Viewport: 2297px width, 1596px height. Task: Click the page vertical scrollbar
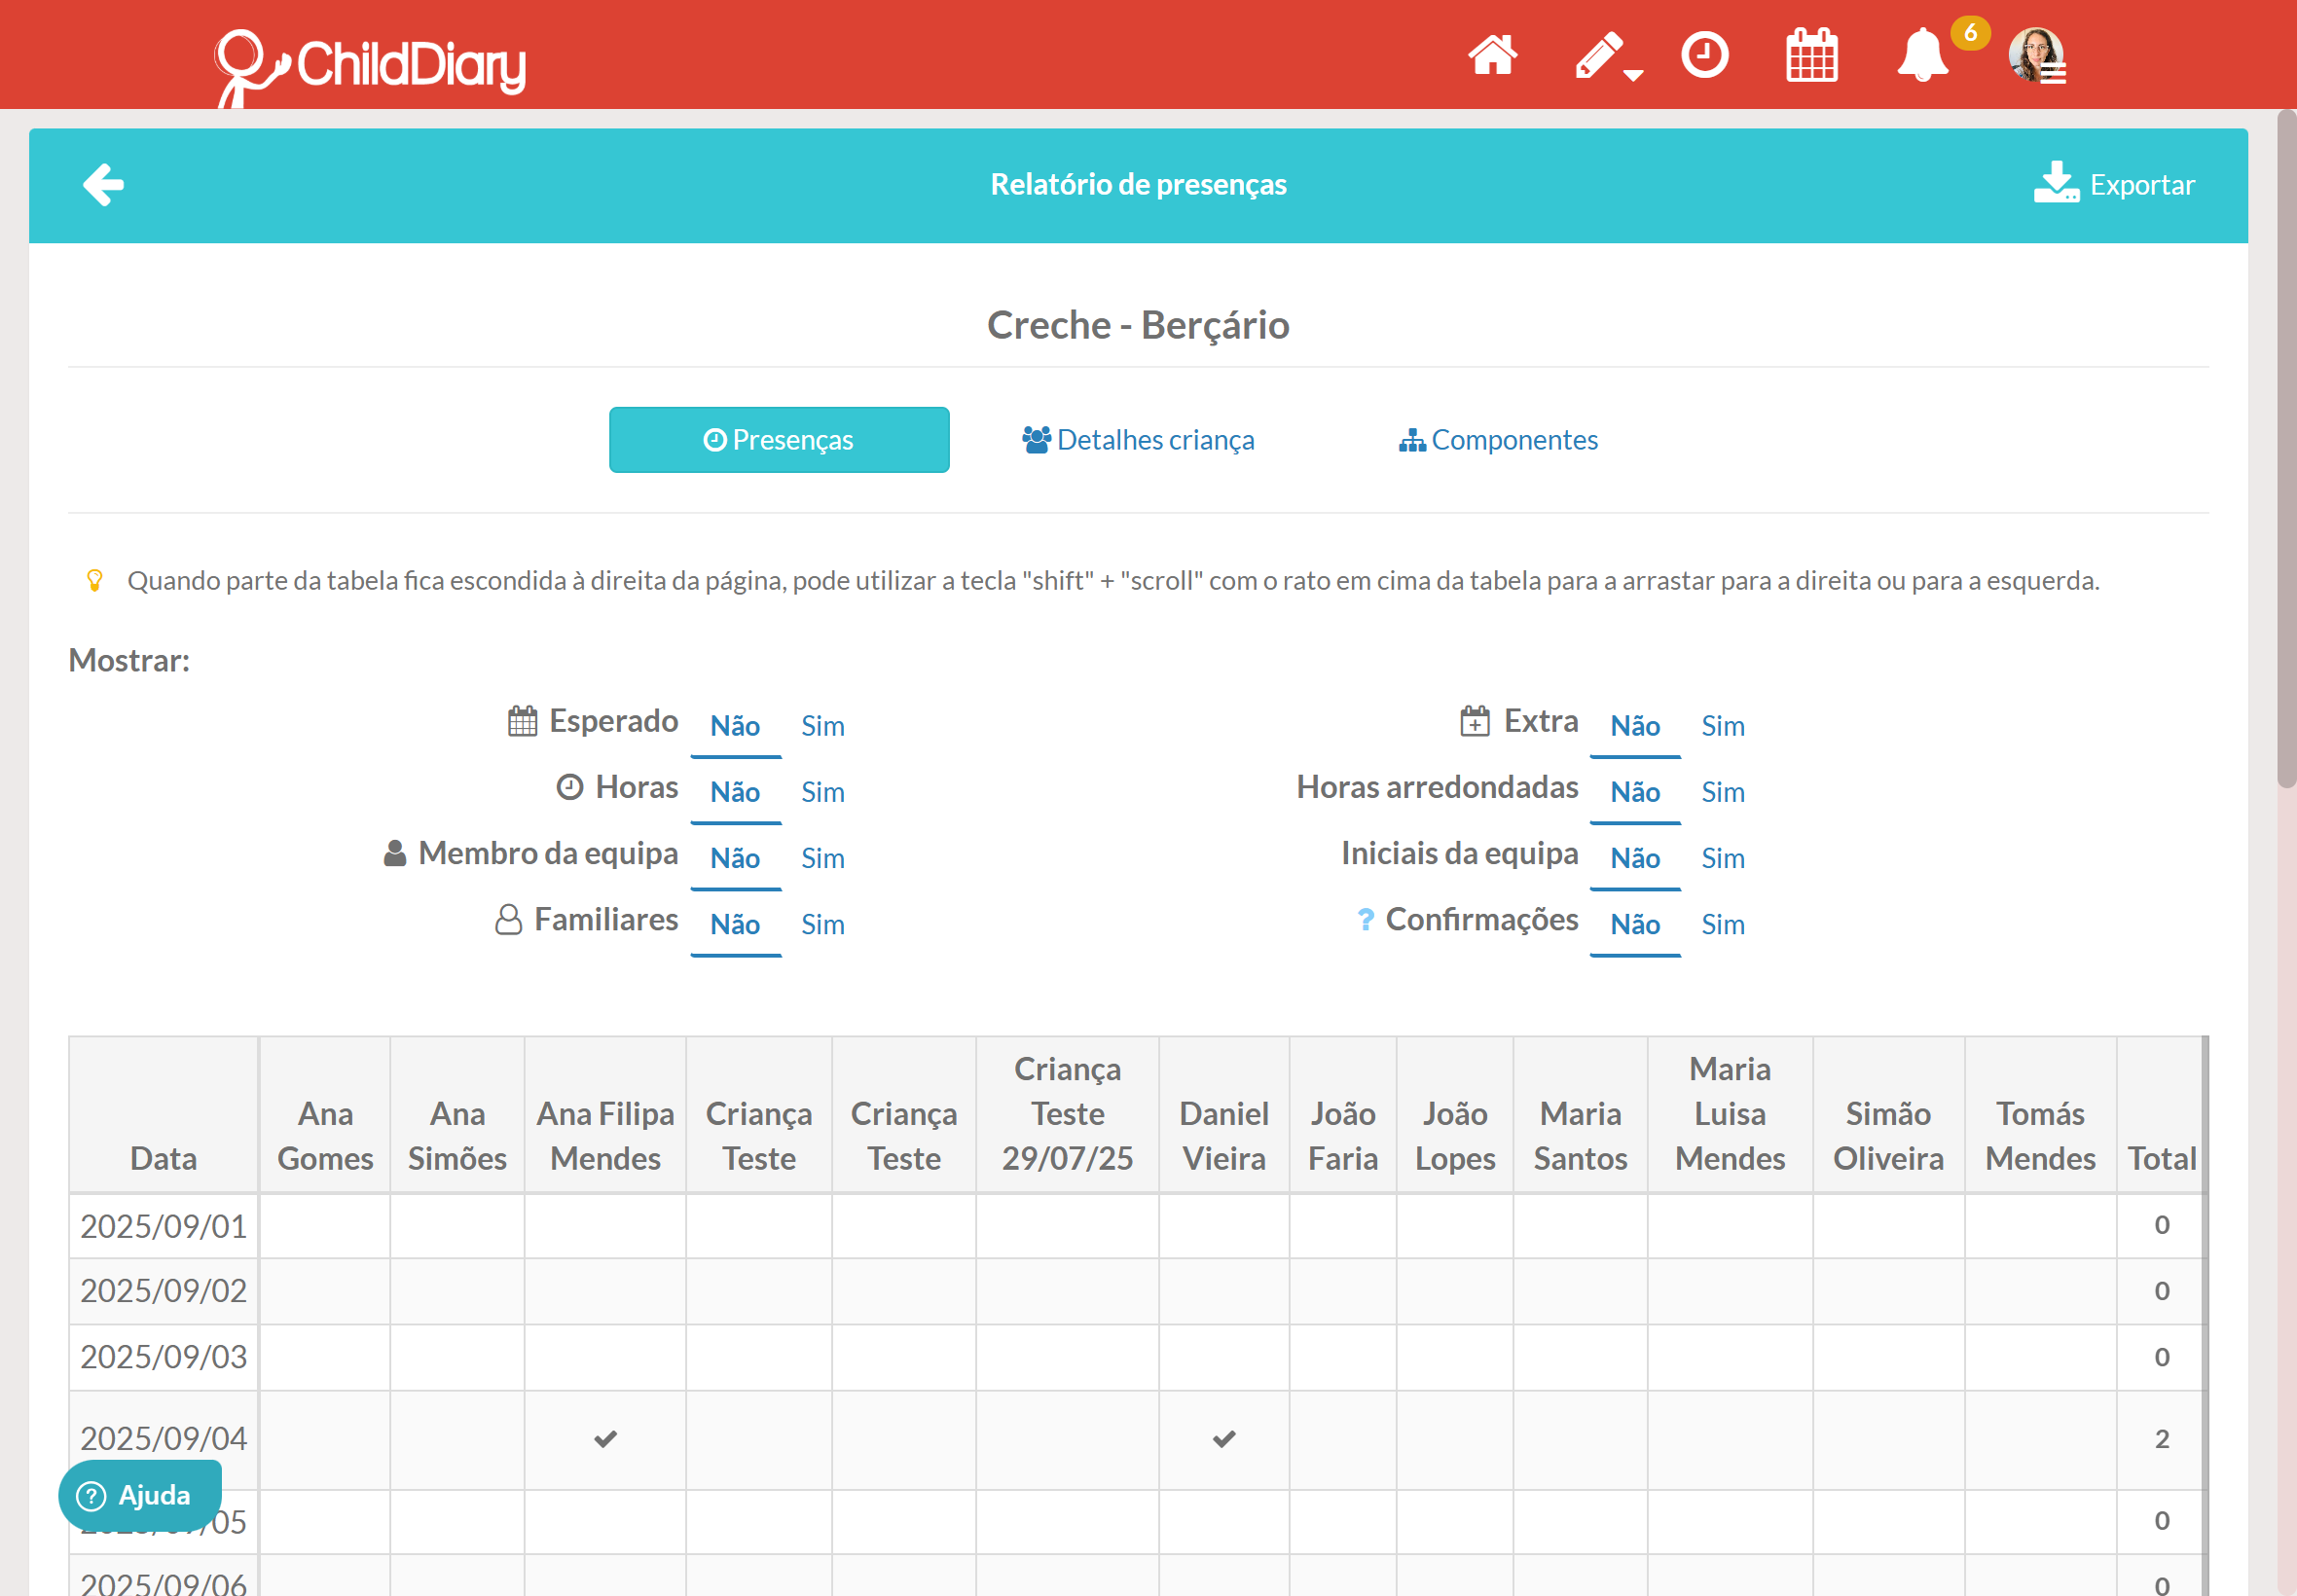(2285, 450)
